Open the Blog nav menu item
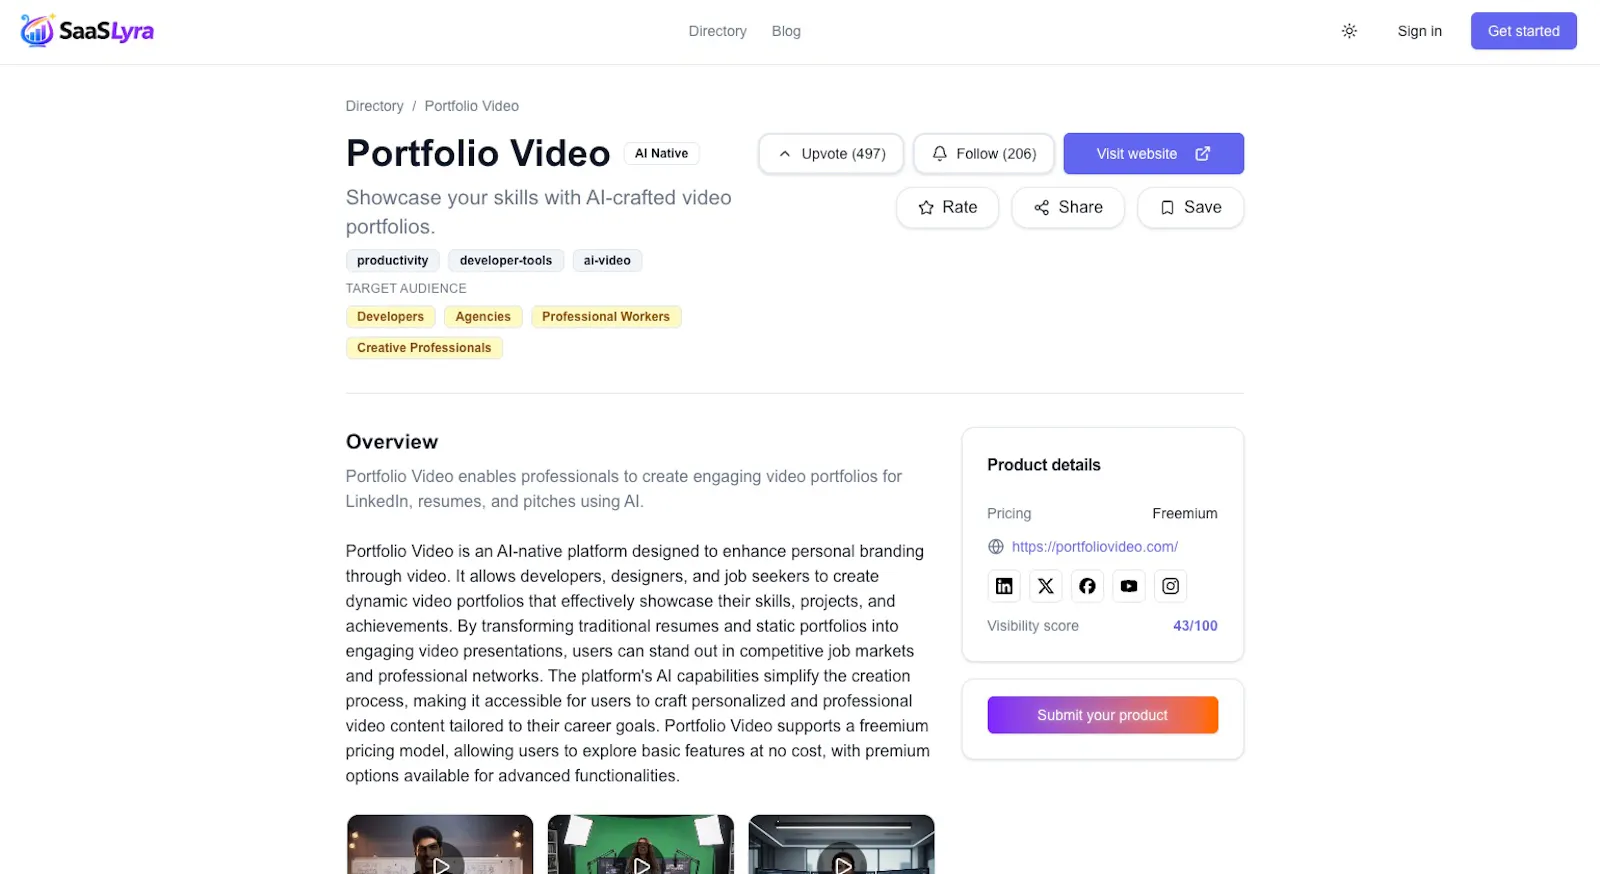The width and height of the screenshot is (1600, 874). click(x=786, y=31)
